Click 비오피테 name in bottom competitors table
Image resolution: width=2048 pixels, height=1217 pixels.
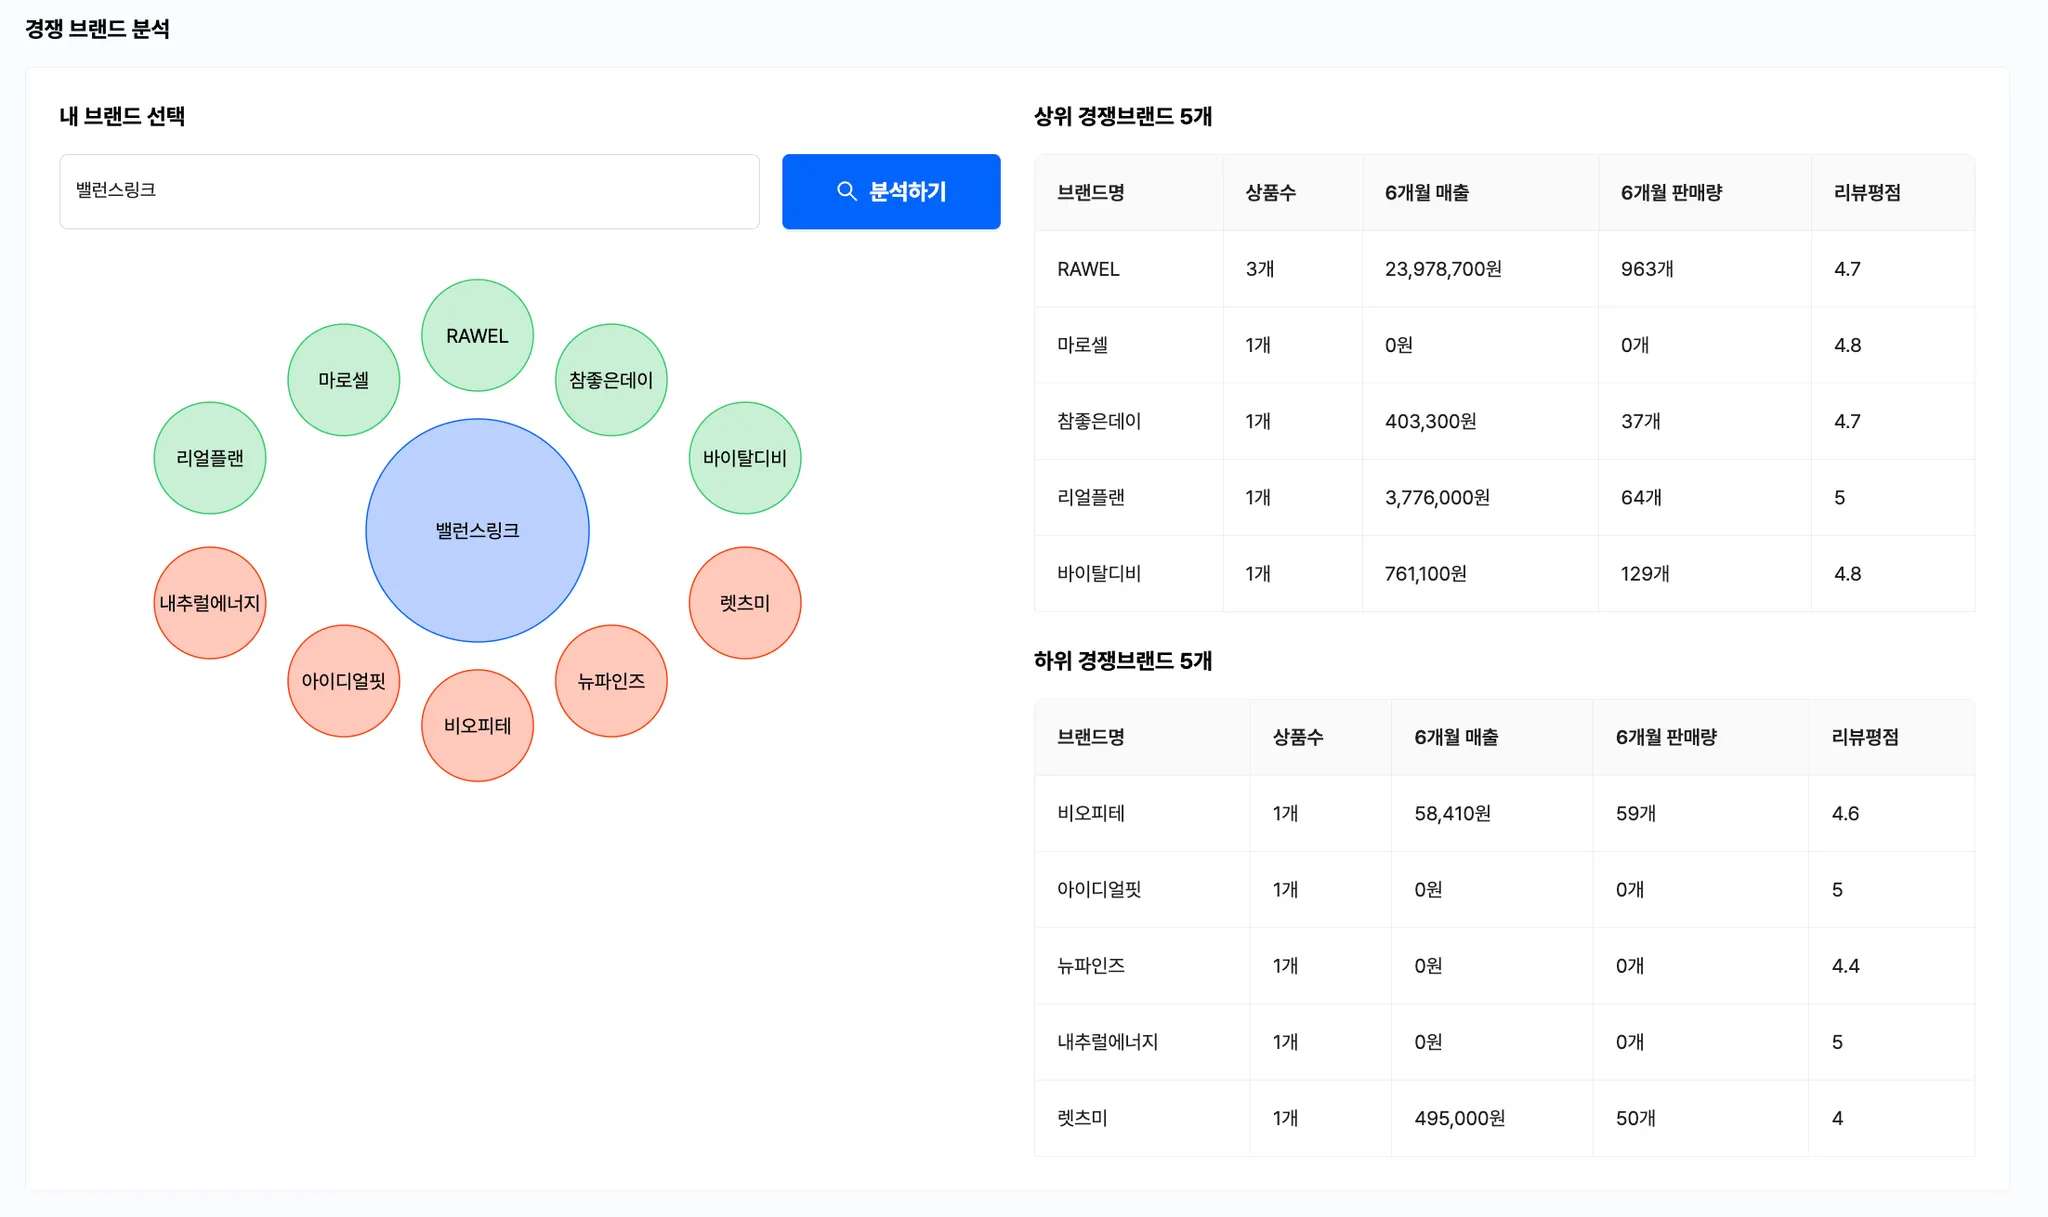click(x=1090, y=813)
